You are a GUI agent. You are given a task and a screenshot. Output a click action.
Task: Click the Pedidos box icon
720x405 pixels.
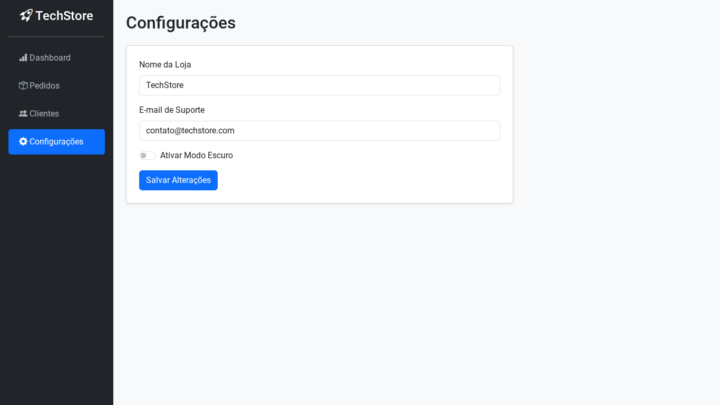tap(23, 86)
